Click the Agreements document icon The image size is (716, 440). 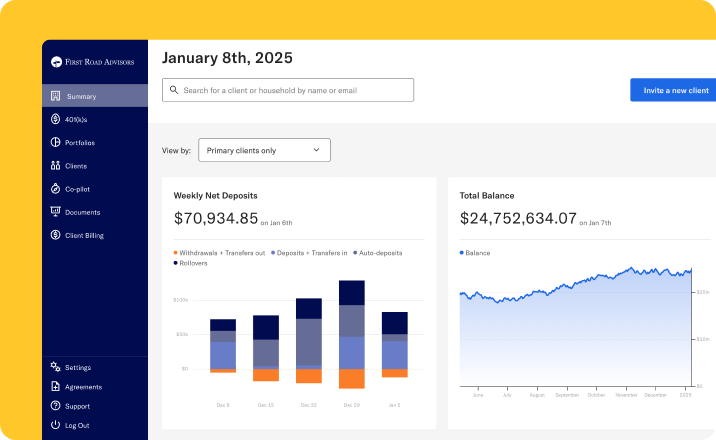(55, 386)
